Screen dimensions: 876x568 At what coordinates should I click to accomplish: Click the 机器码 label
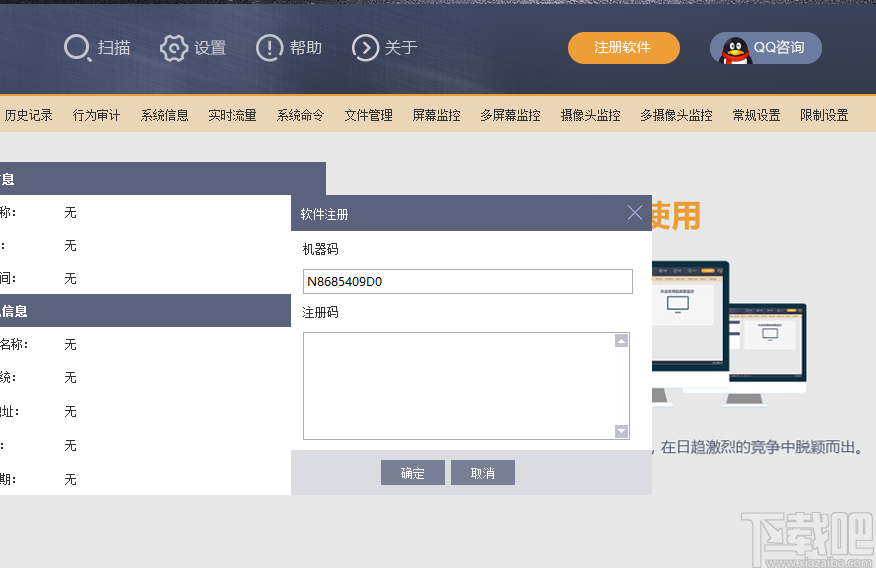[x=321, y=249]
